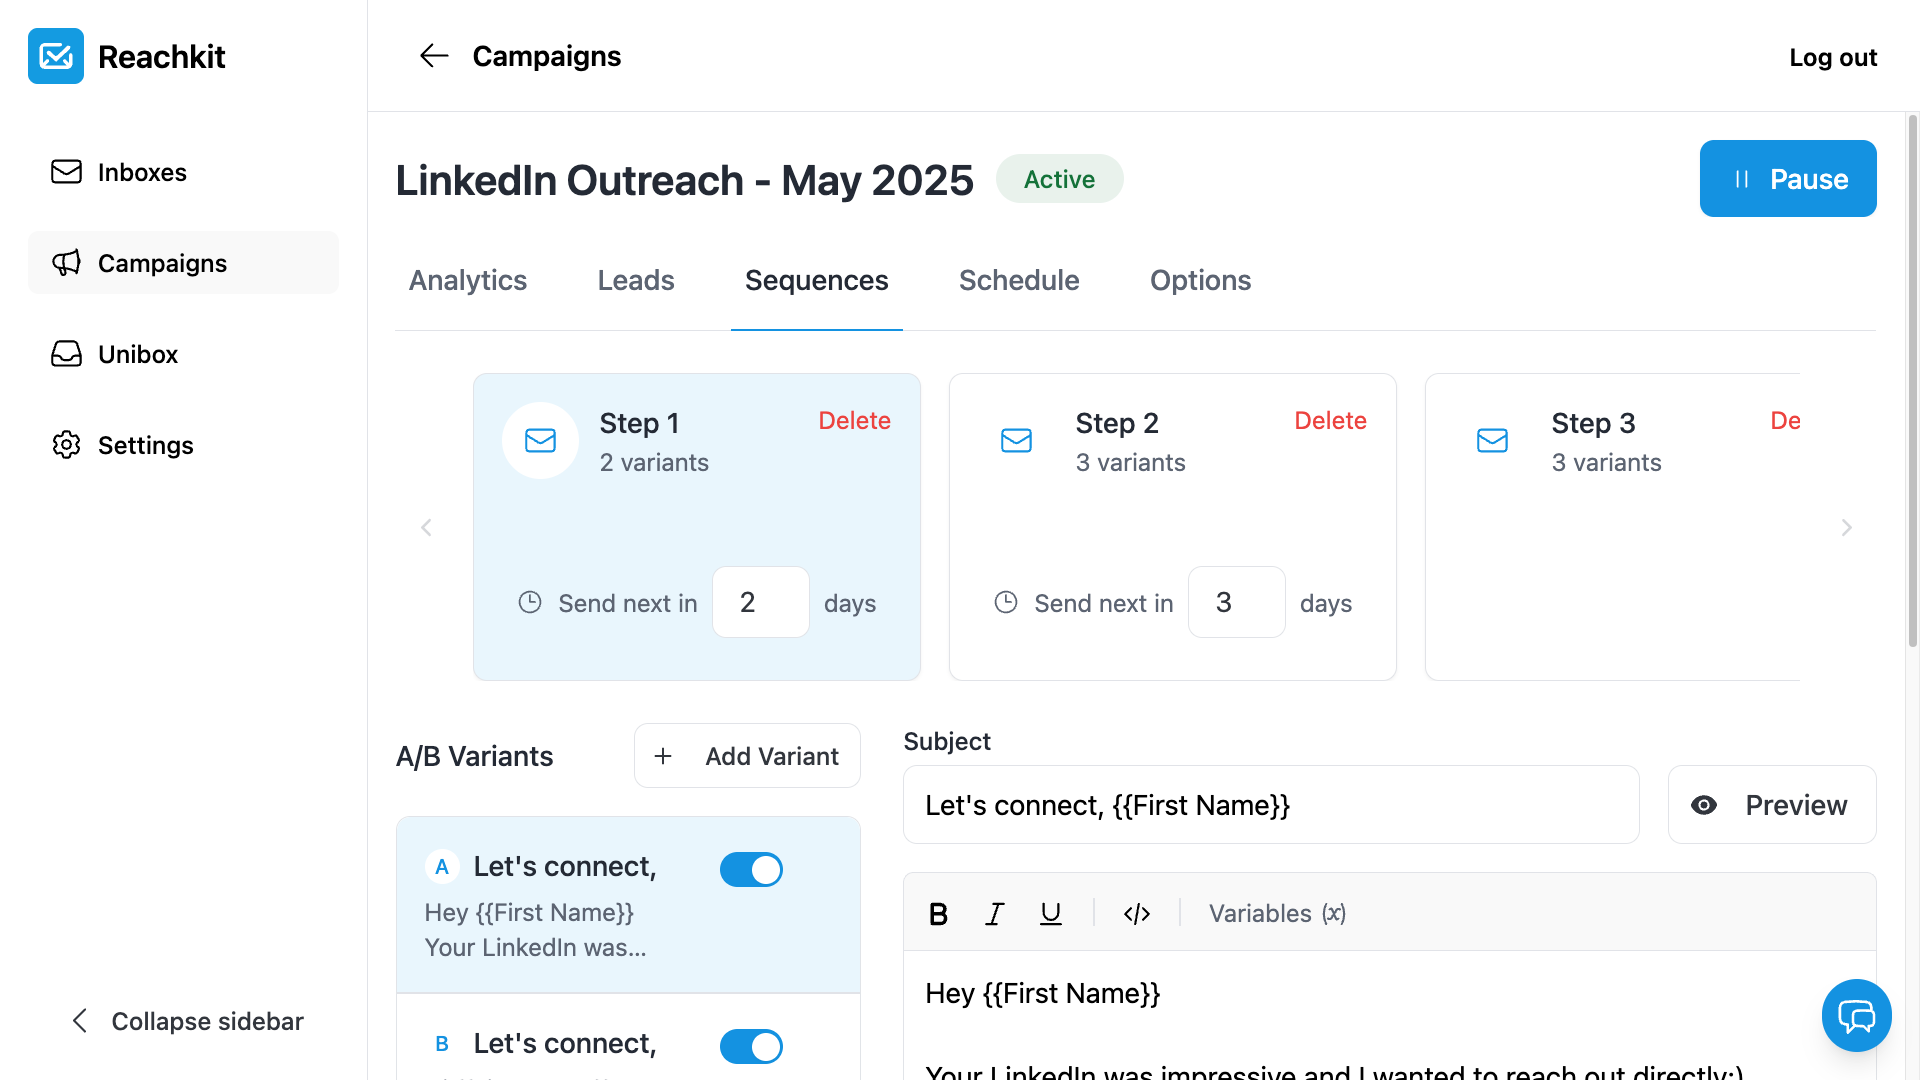Switch to the Schedule tab

tap(1018, 281)
